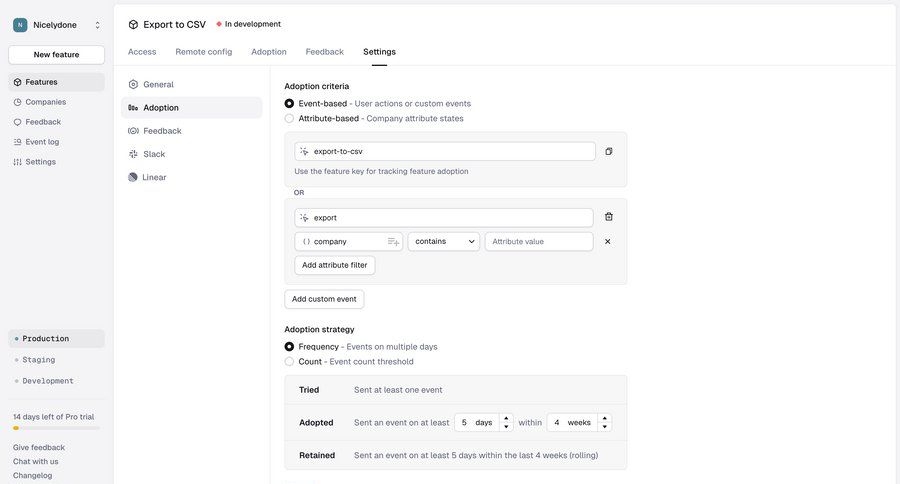Increase the days stepper value
The image size is (900, 484).
click(x=506, y=419)
